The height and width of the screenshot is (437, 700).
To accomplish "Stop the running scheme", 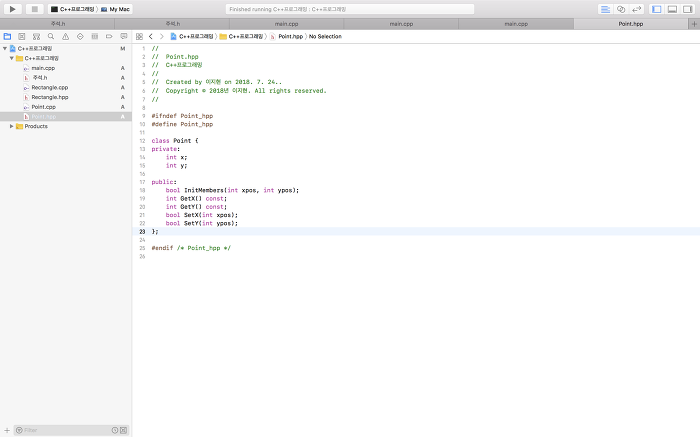I will (x=34, y=9).
